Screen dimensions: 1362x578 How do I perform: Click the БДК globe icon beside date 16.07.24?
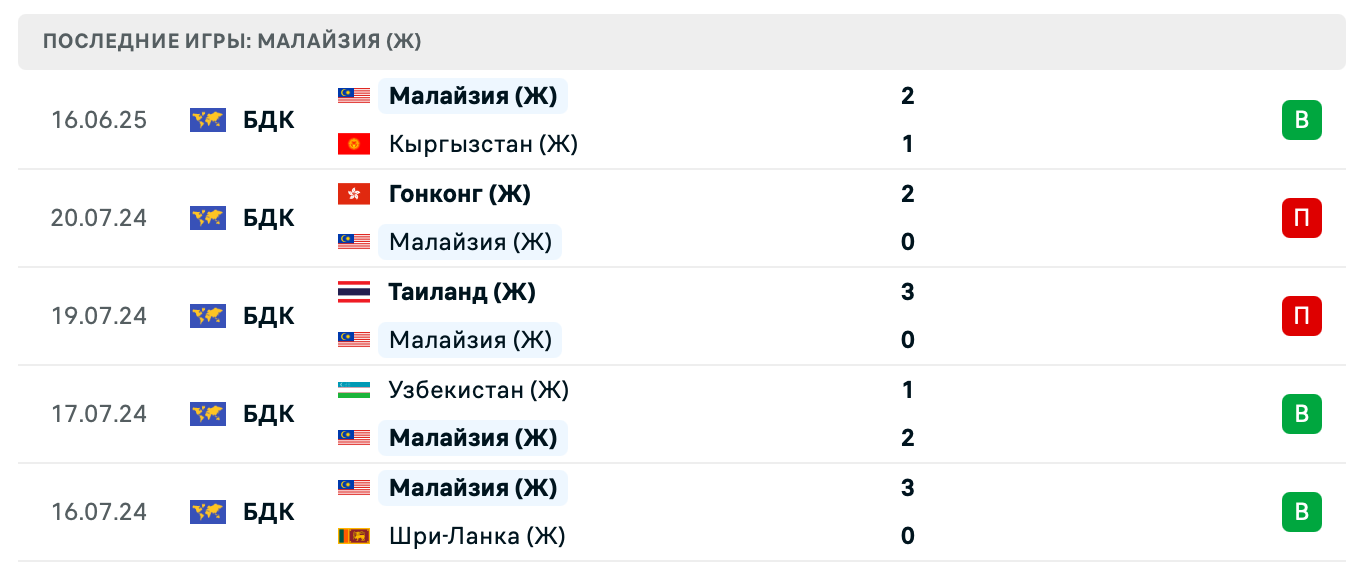(207, 512)
